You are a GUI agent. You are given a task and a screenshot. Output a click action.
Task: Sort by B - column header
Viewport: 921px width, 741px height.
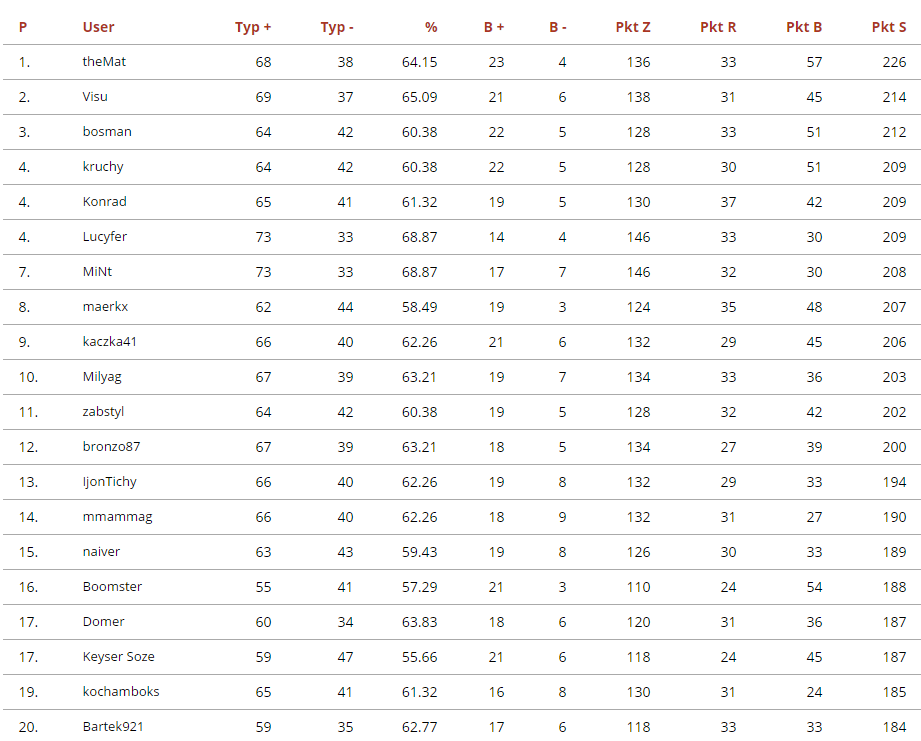(558, 27)
